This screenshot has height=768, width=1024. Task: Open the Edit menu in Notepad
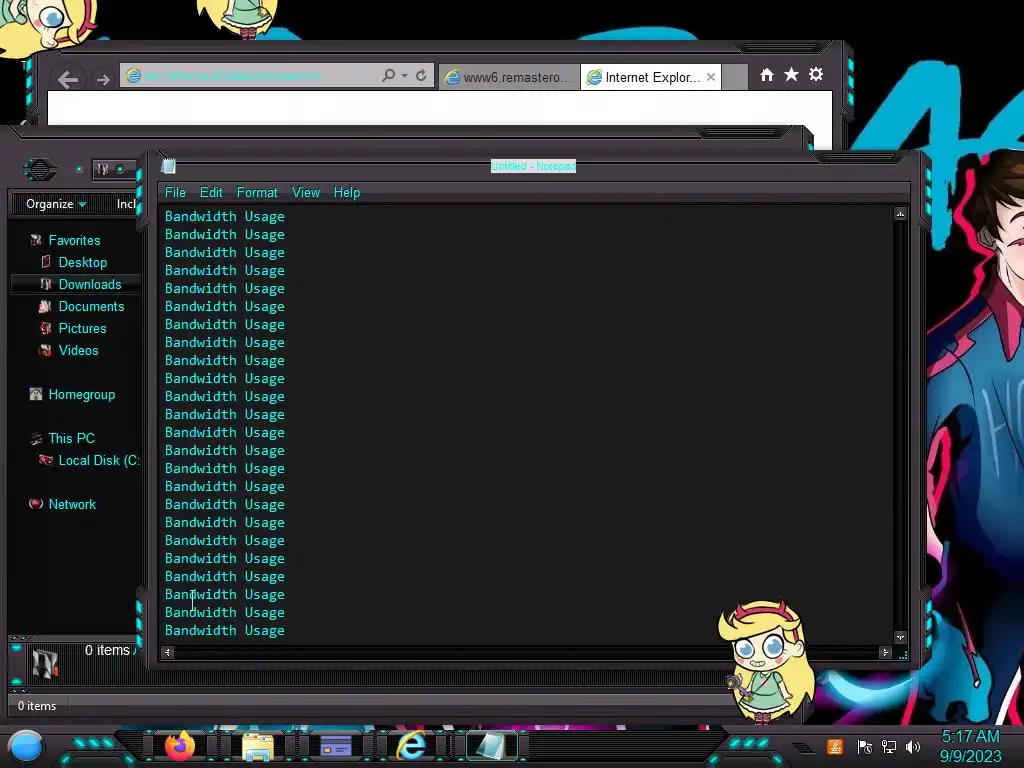[211, 193]
